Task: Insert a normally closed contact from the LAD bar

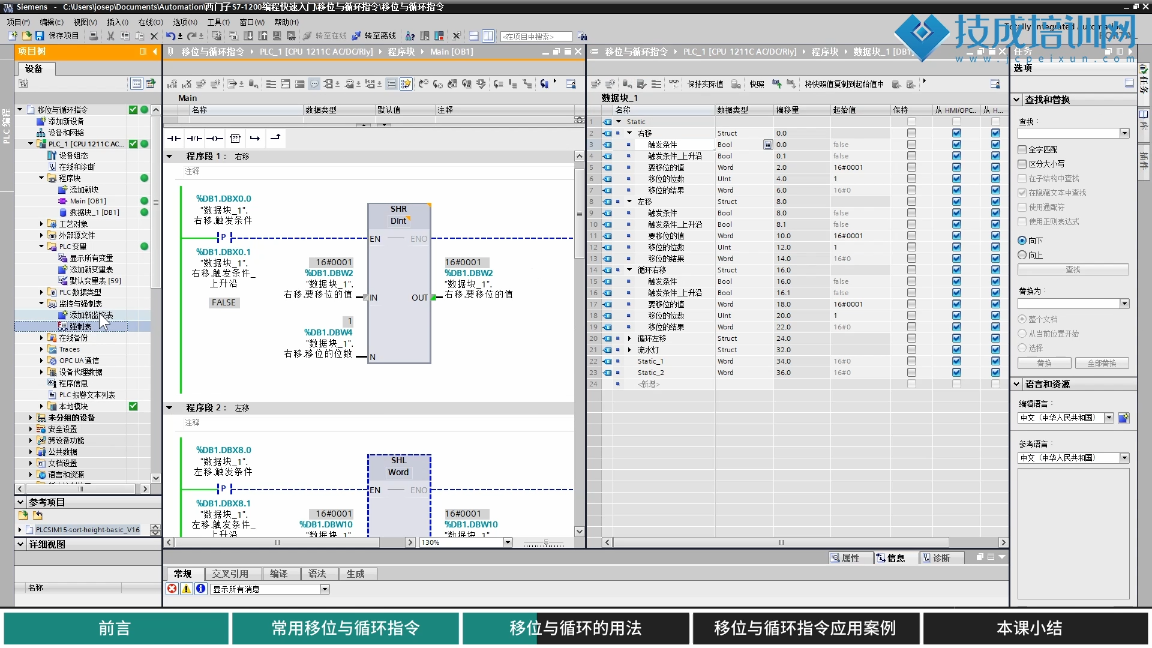Action: coord(194,138)
